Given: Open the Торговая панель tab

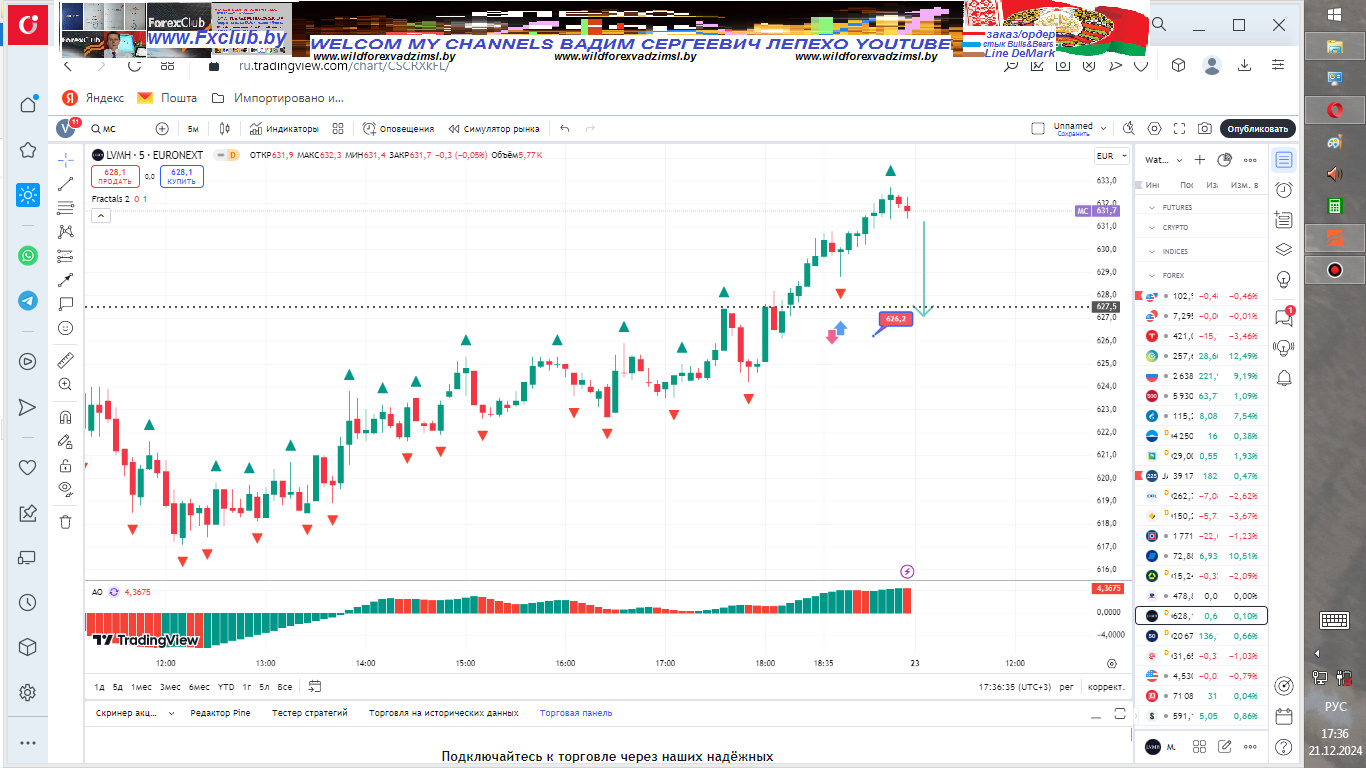Looking at the screenshot, I should [576, 713].
